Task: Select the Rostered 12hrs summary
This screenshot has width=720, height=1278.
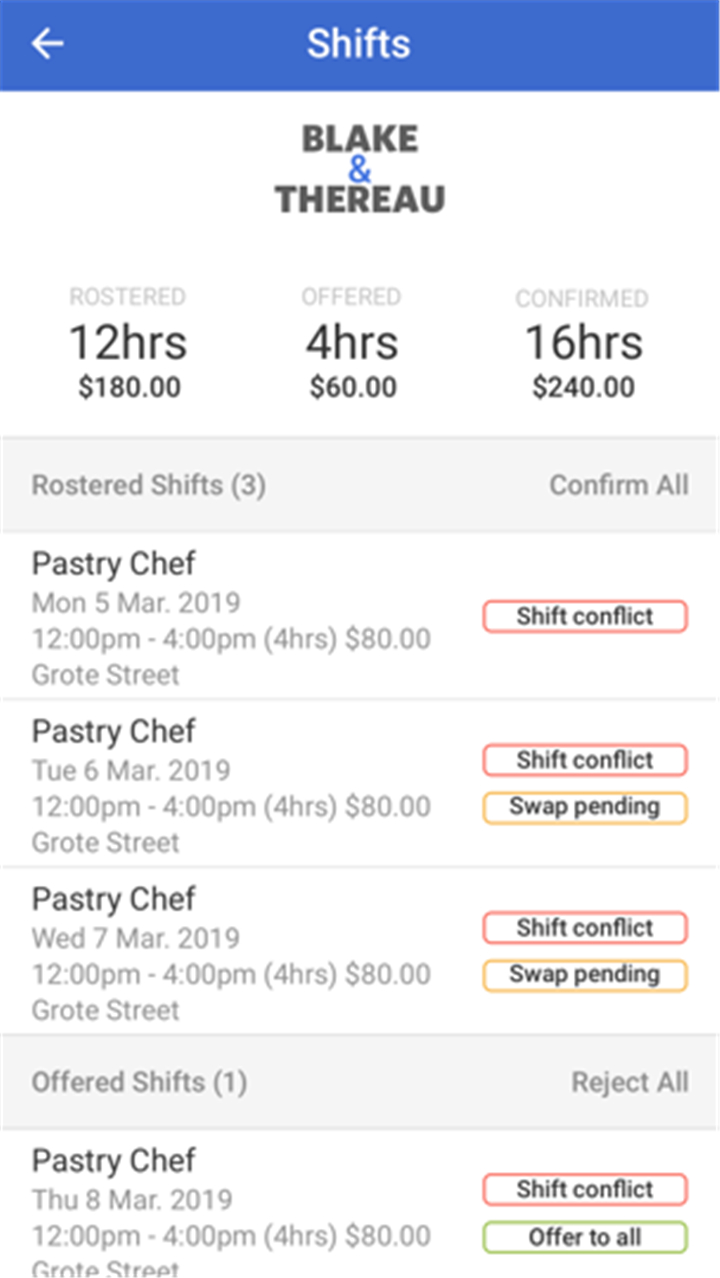Action: (128, 343)
